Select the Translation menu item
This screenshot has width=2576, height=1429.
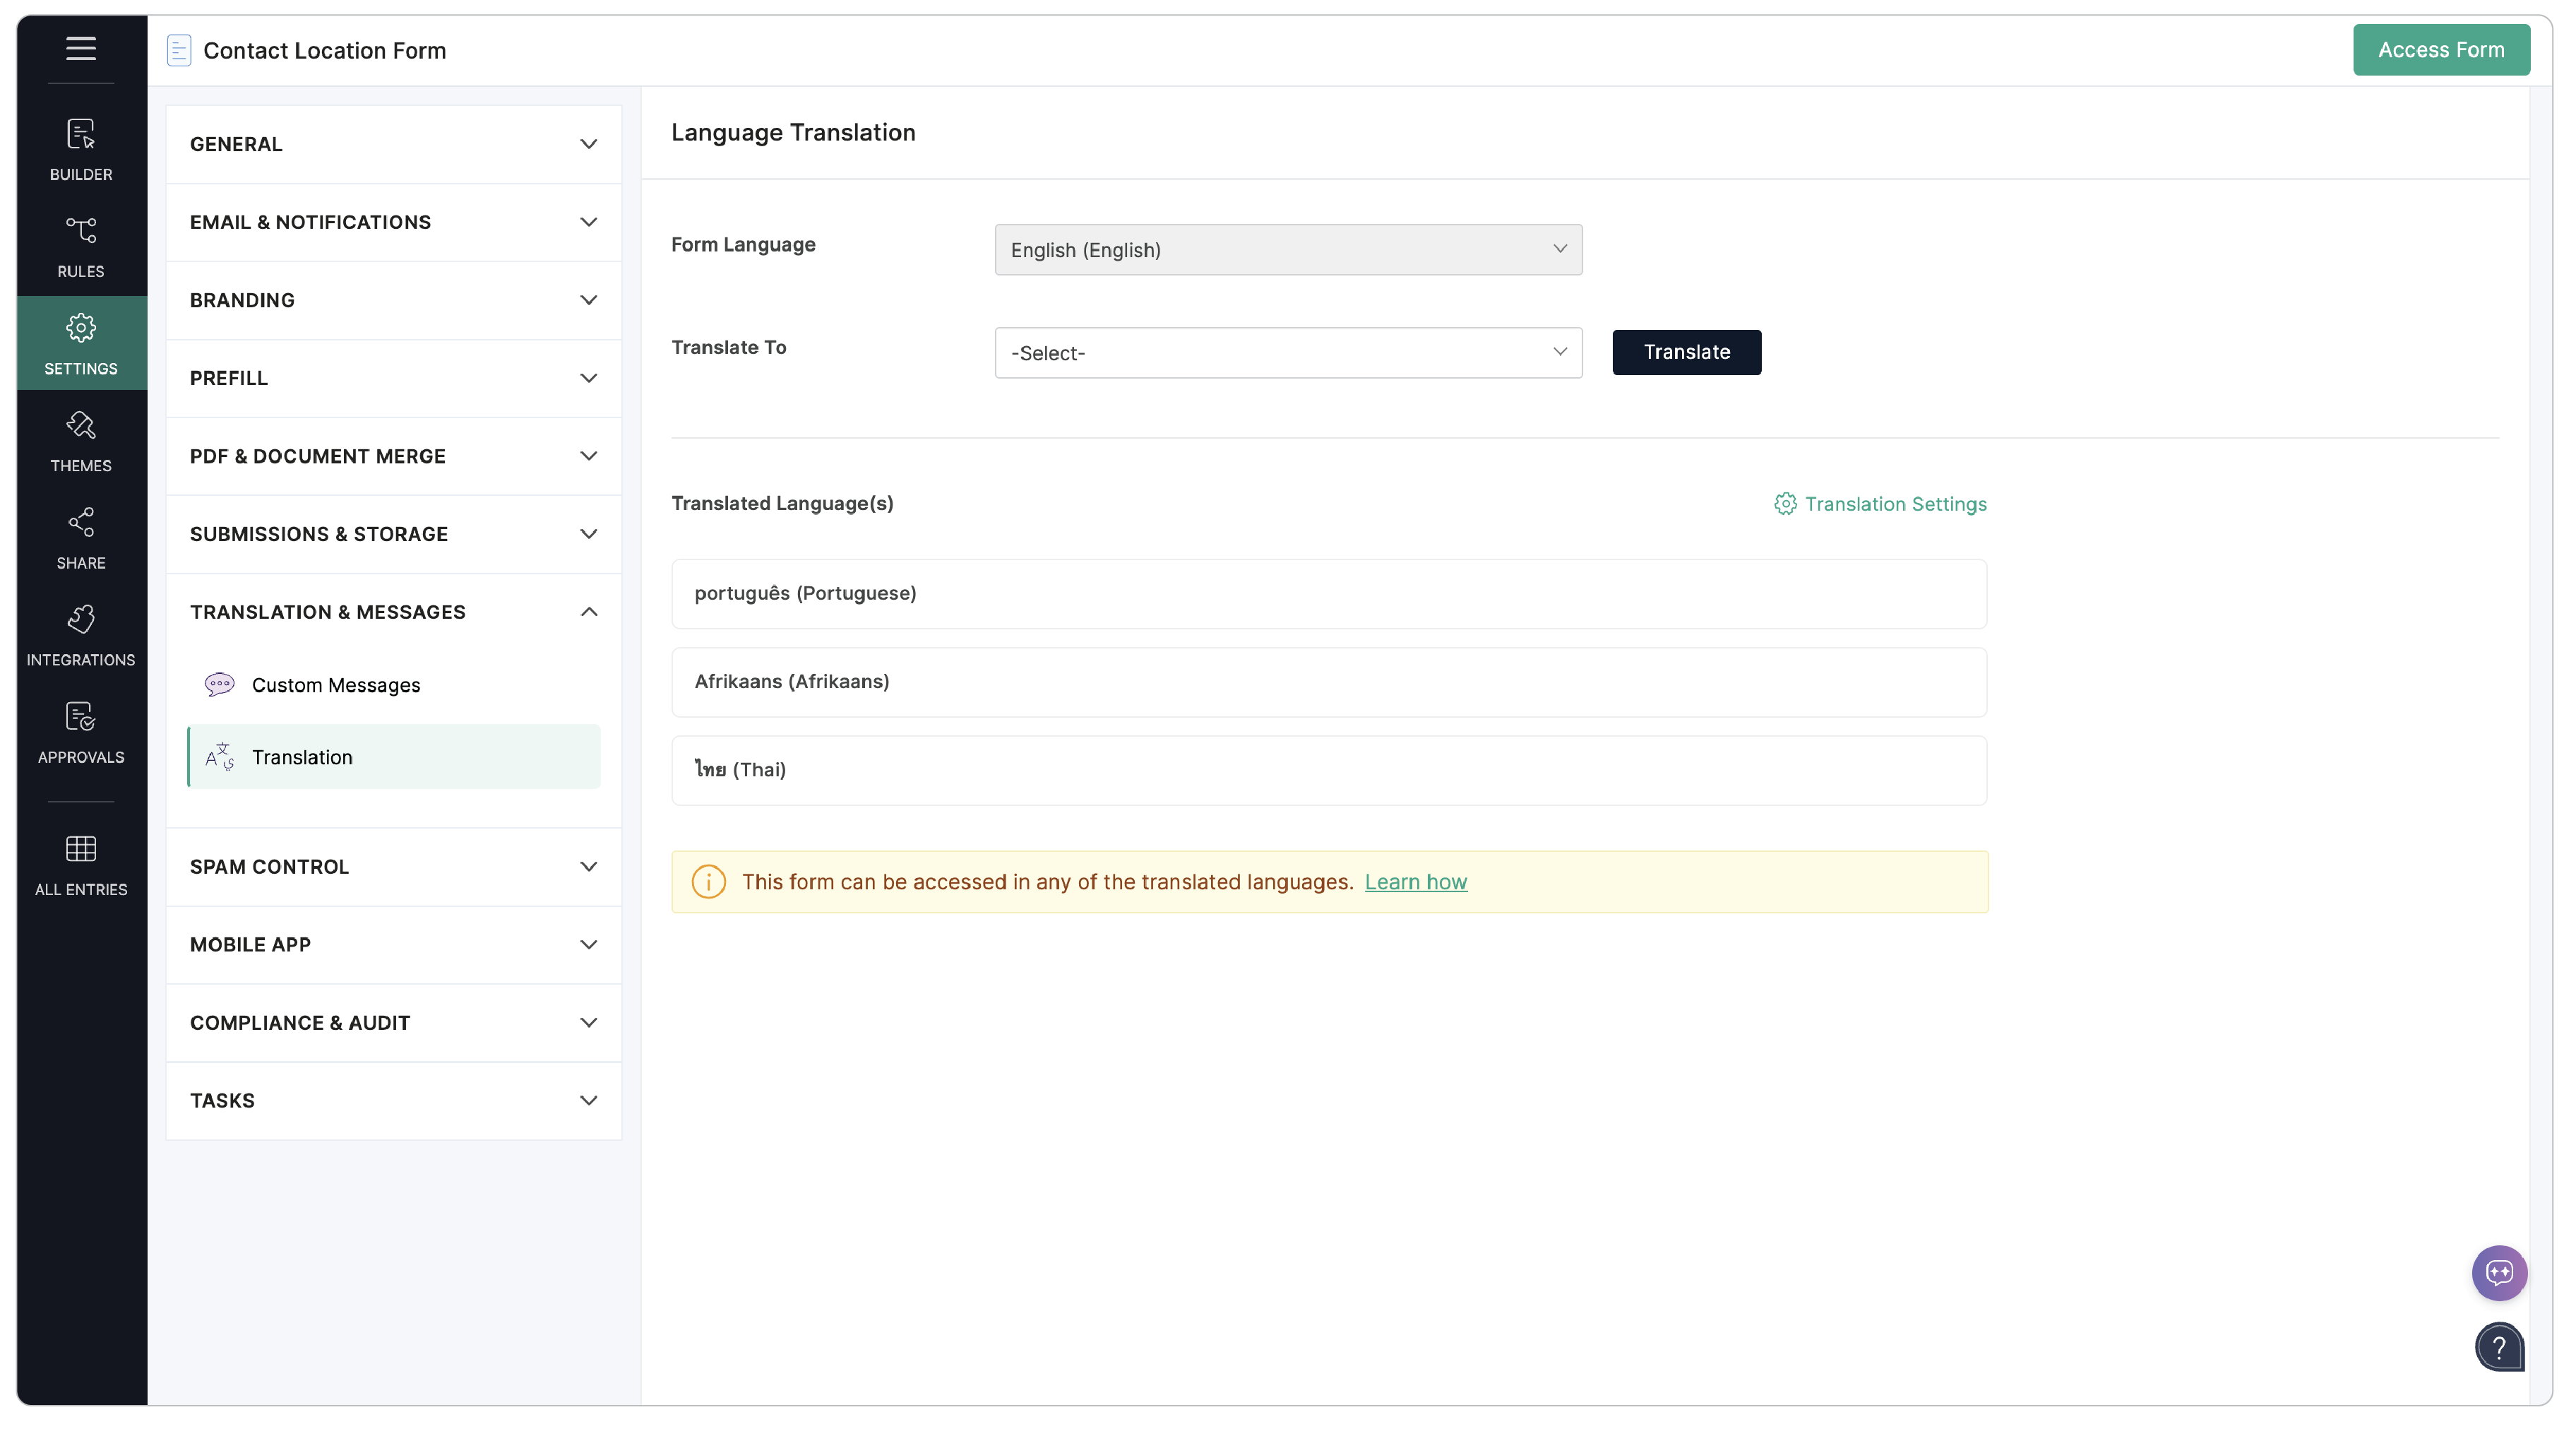coord(303,757)
